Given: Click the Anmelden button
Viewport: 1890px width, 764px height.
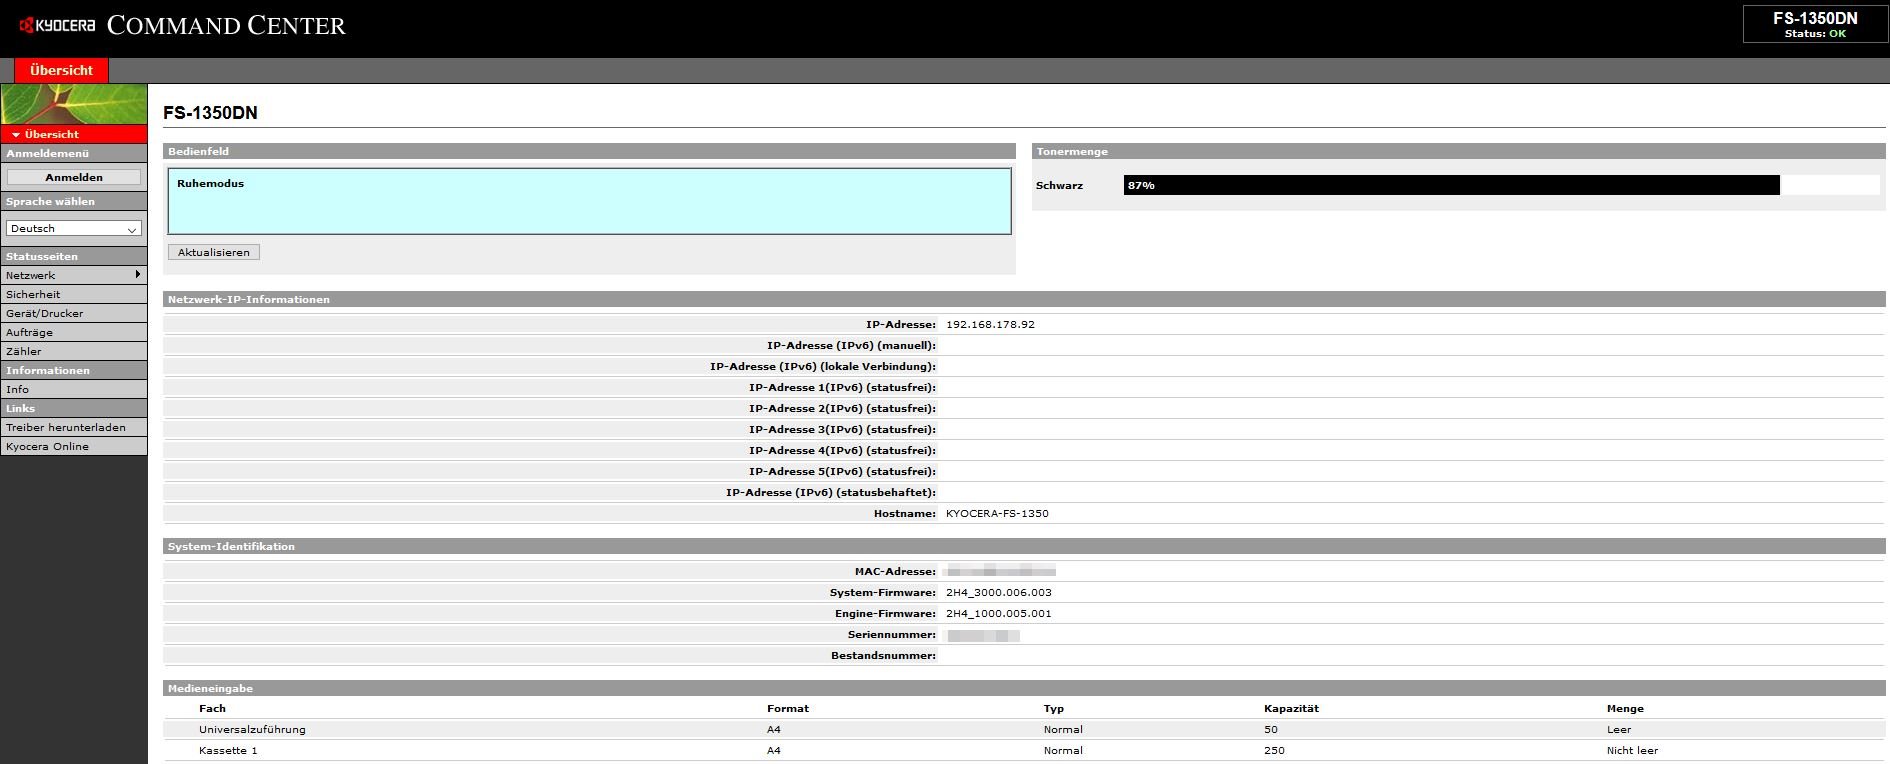Looking at the screenshot, I should 74,177.
